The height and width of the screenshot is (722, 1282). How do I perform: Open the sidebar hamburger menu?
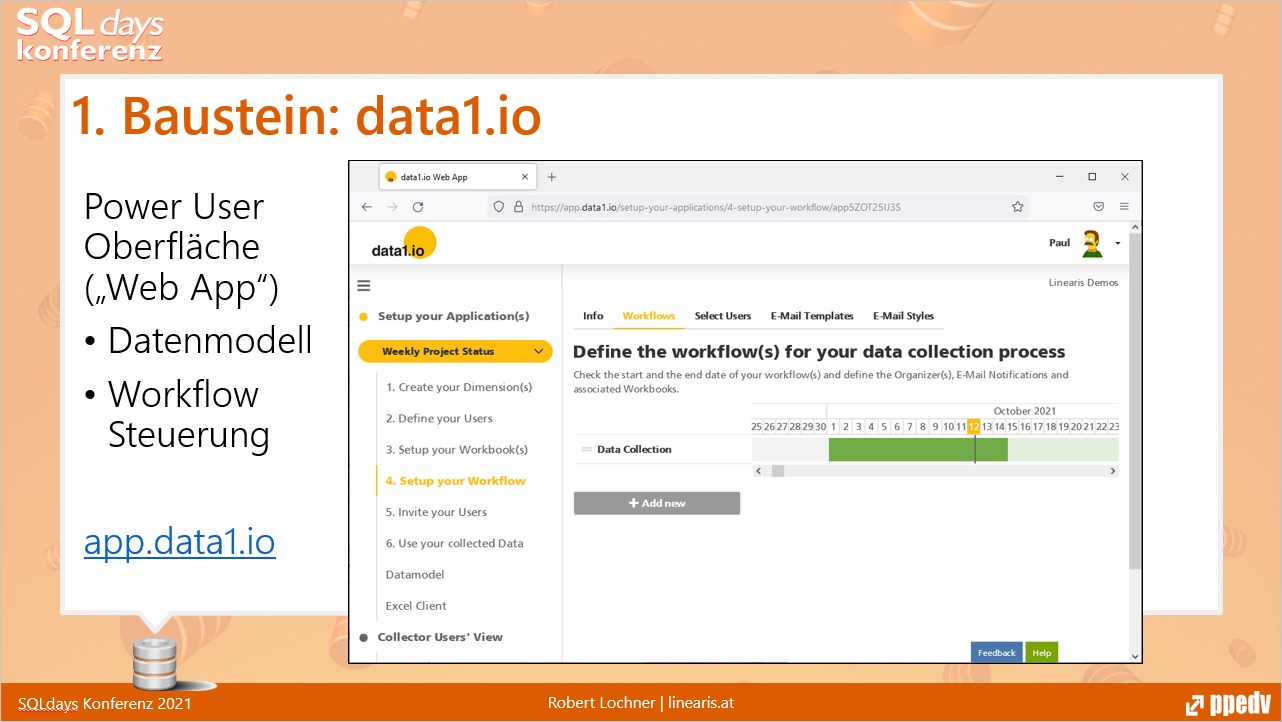point(363,285)
